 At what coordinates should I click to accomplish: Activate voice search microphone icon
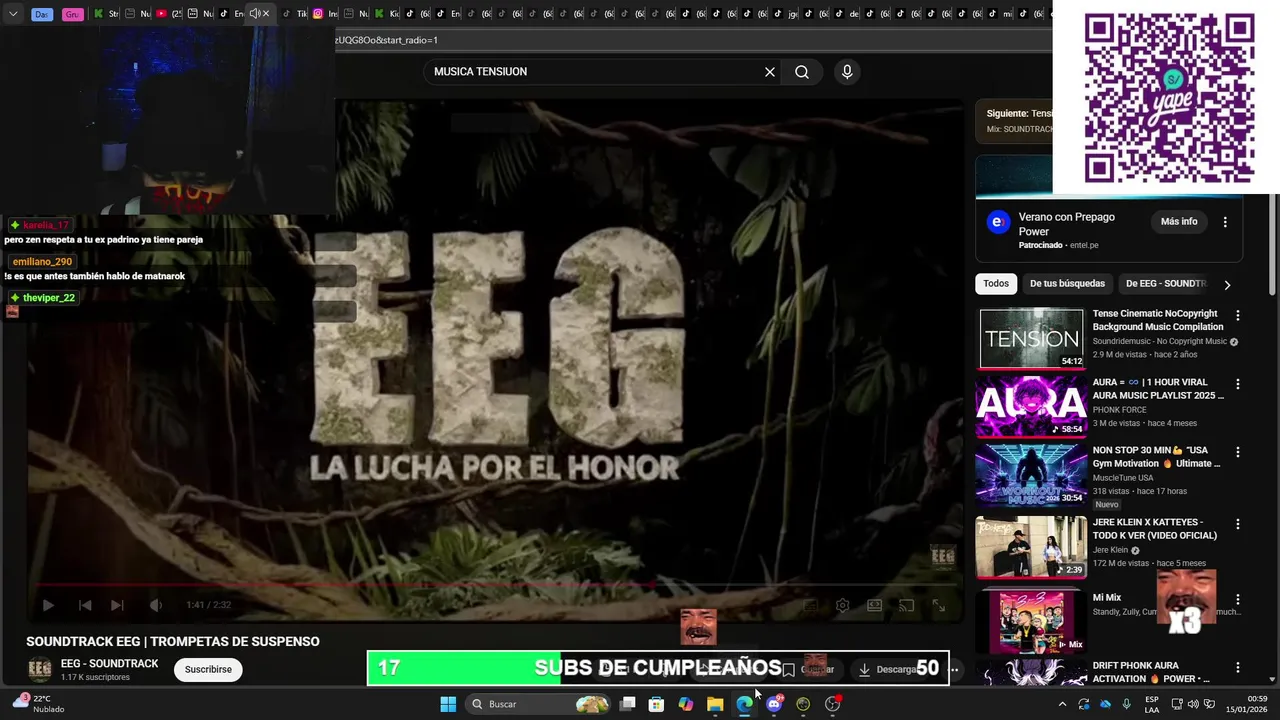pyautogui.click(x=847, y=72)
